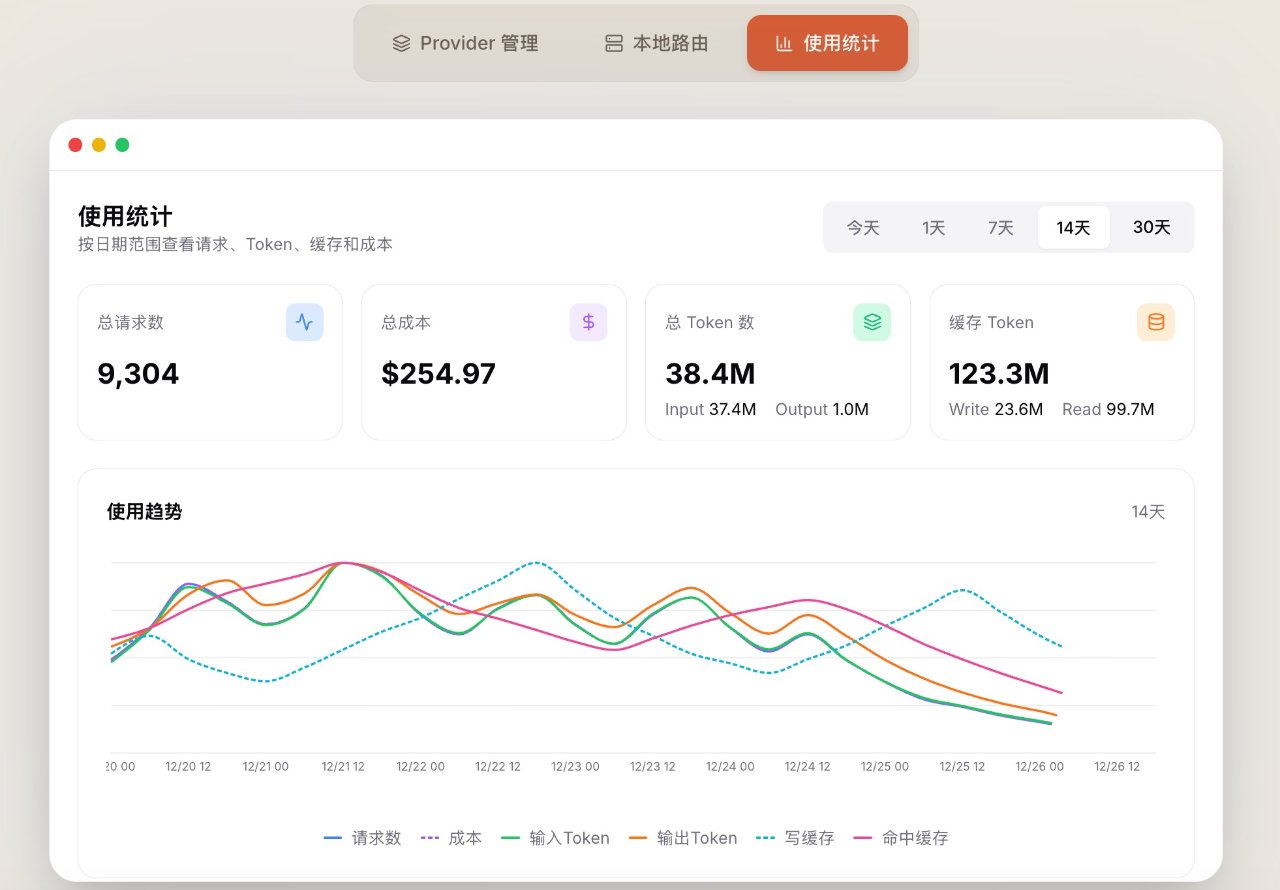Select the 今天 date range

[863, 228]
